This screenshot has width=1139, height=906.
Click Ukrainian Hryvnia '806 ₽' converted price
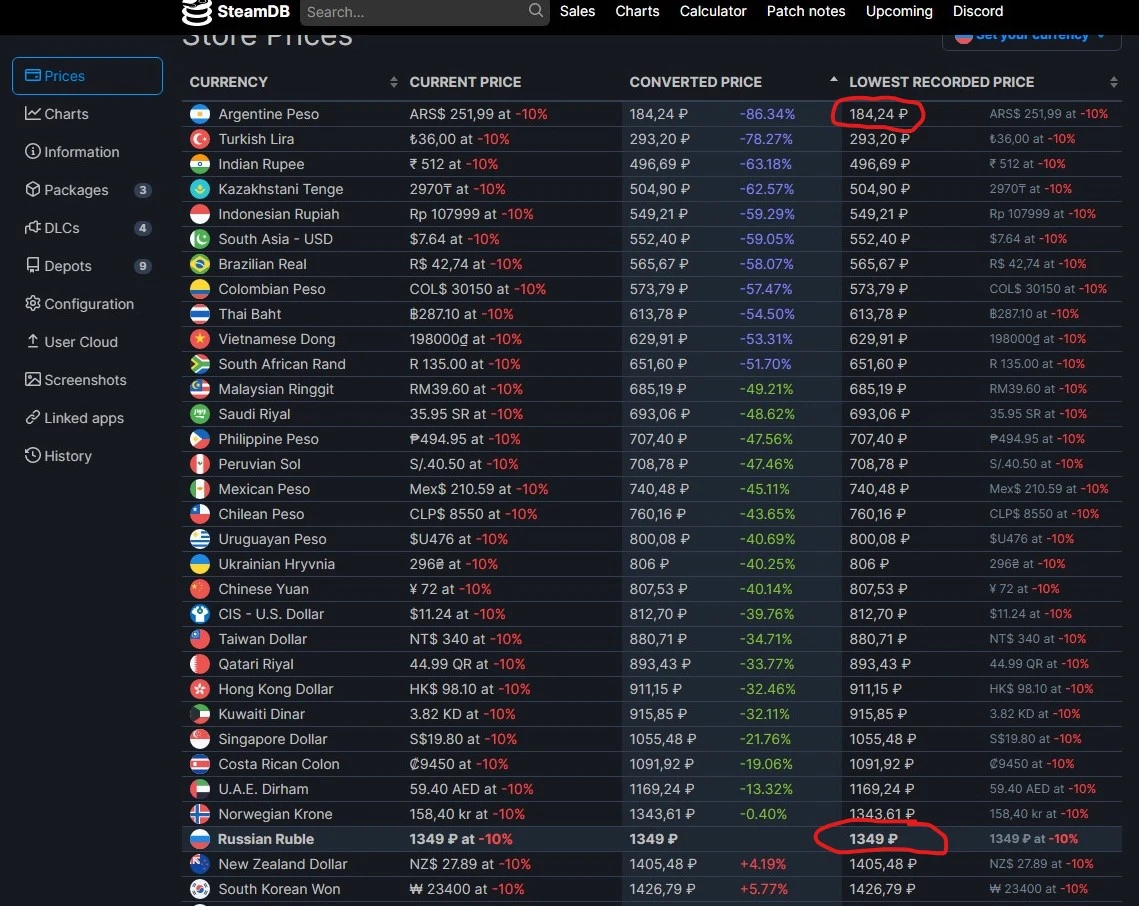point(649,564)
